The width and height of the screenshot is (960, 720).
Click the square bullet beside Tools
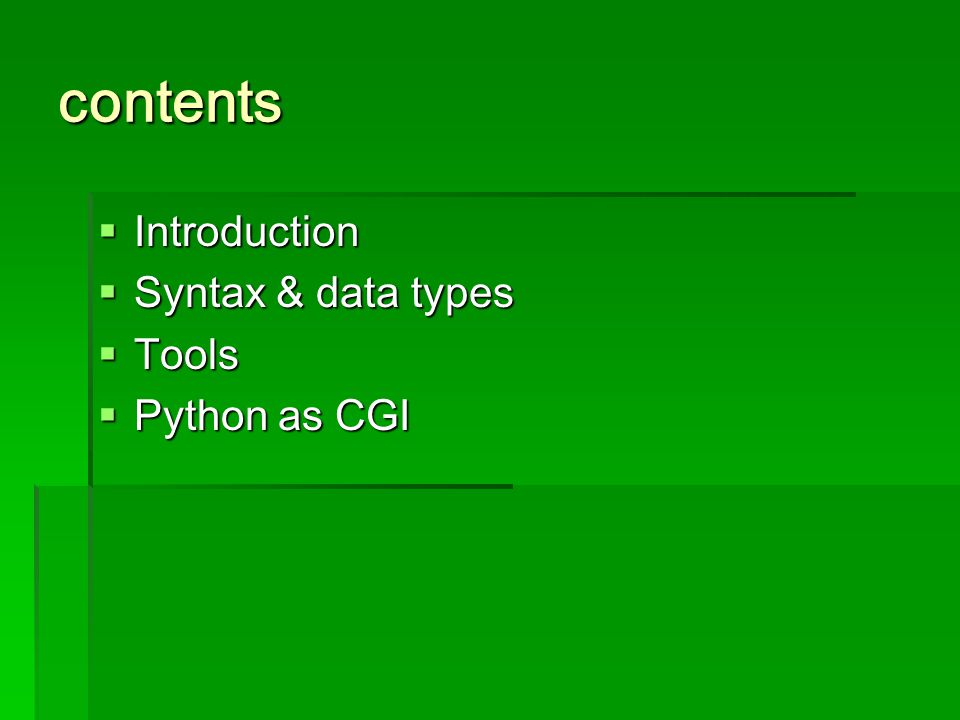(108, 354)
